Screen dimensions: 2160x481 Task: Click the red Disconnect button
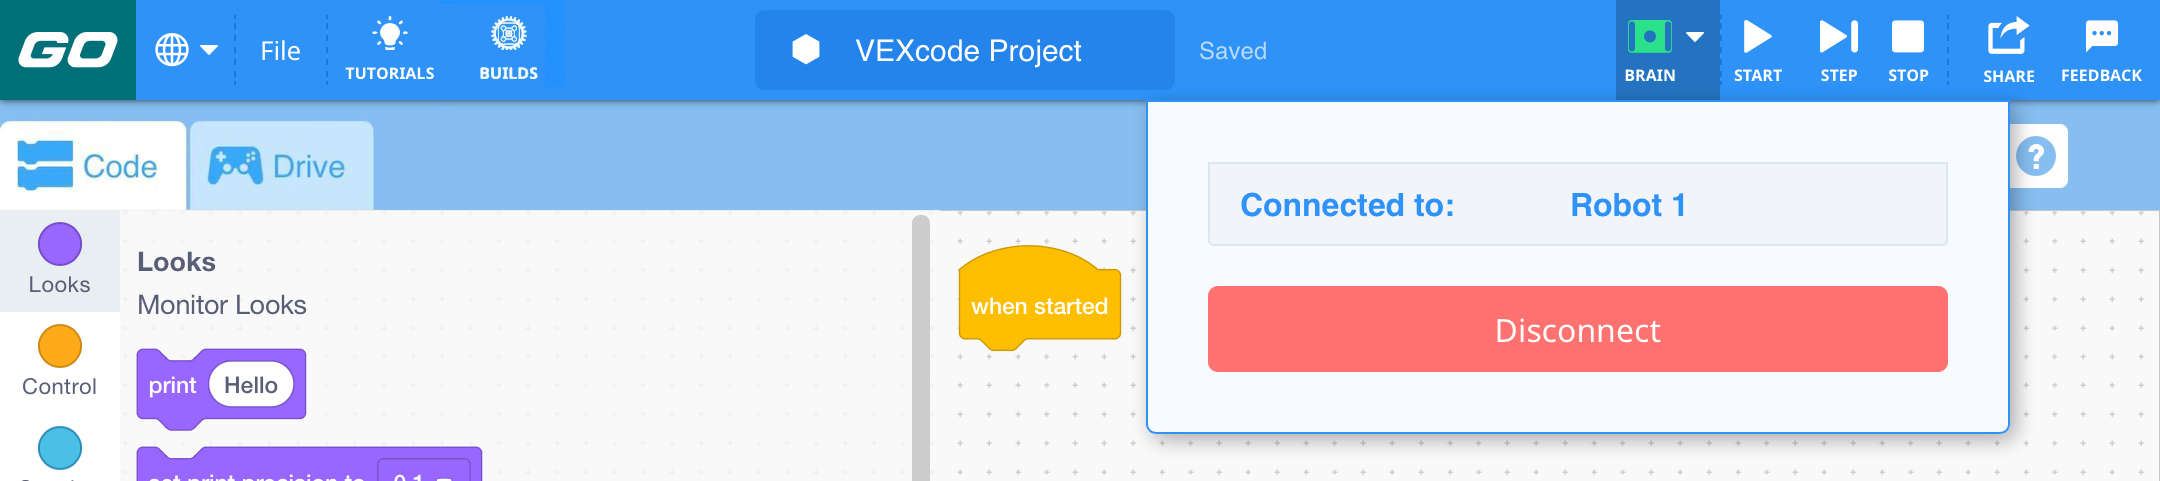(1577, 330)
